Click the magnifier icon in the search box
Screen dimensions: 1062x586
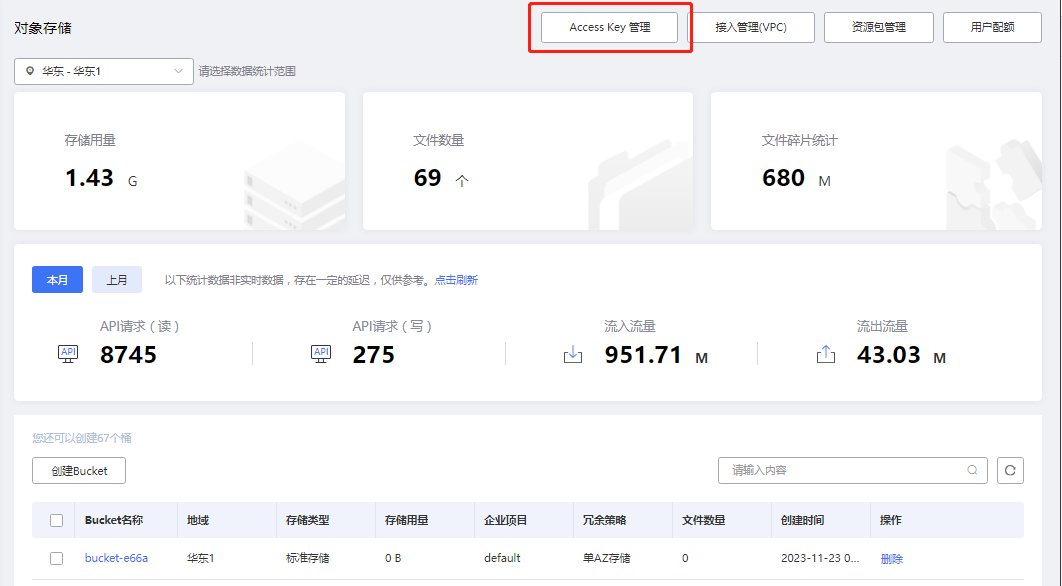[971, 470]
